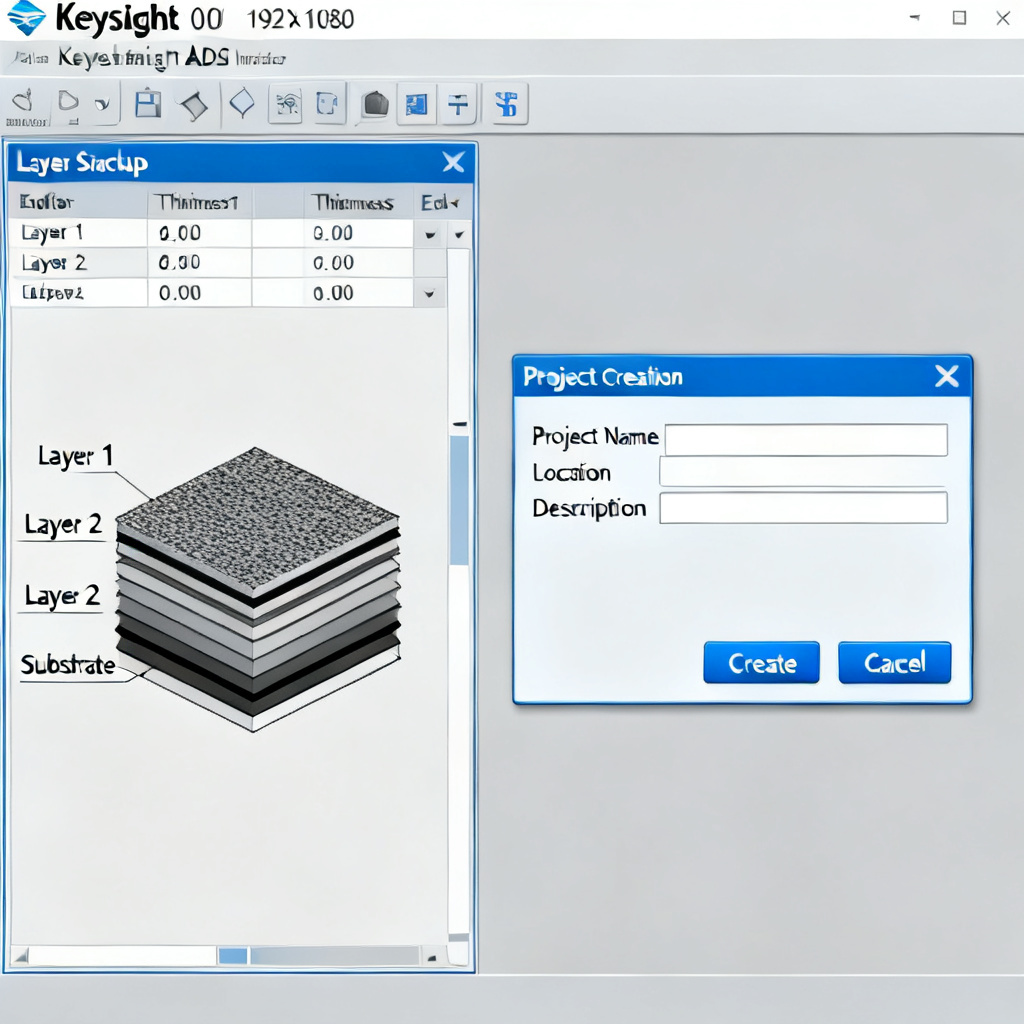Click the Create button
1024x1024 pixels.
pyautogui.click(x=761, y=663)
